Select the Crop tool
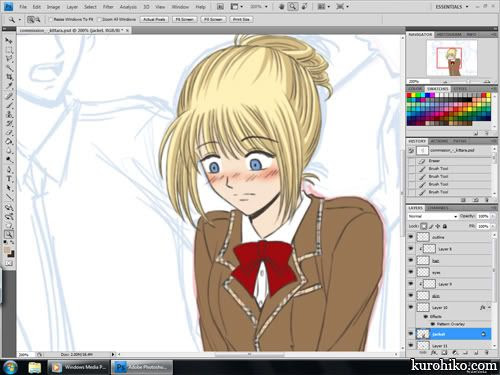The image size is (500, 375). click(9, 78)
